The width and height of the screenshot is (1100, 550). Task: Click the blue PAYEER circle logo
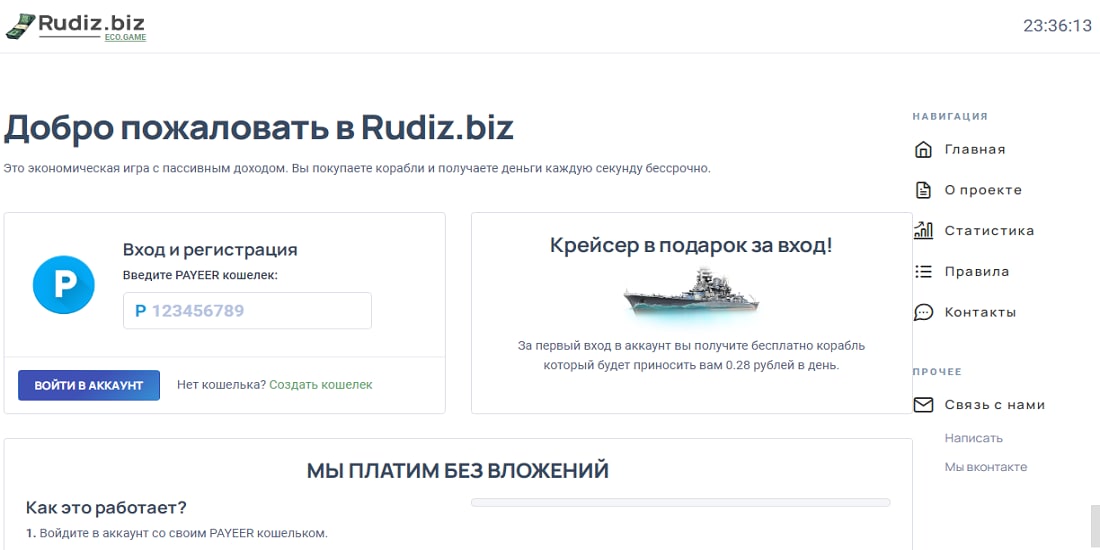[x=64, y=285]
